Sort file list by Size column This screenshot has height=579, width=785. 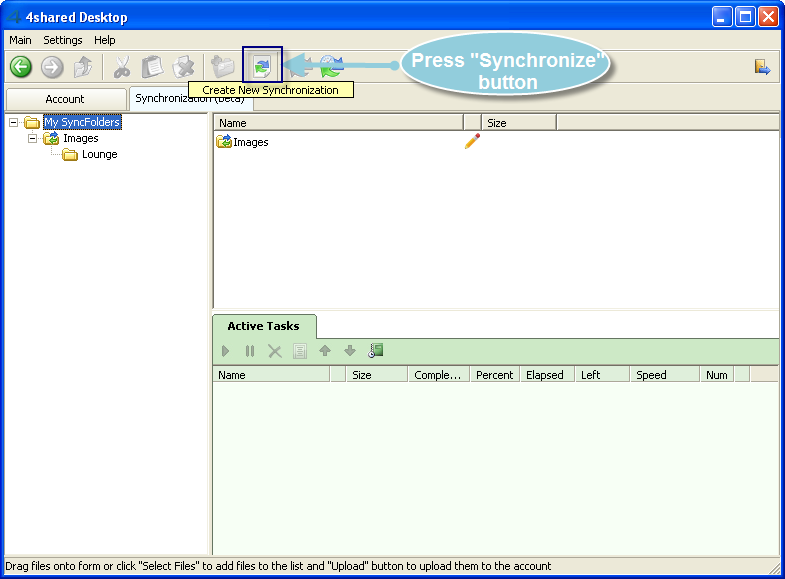[518, 123]
